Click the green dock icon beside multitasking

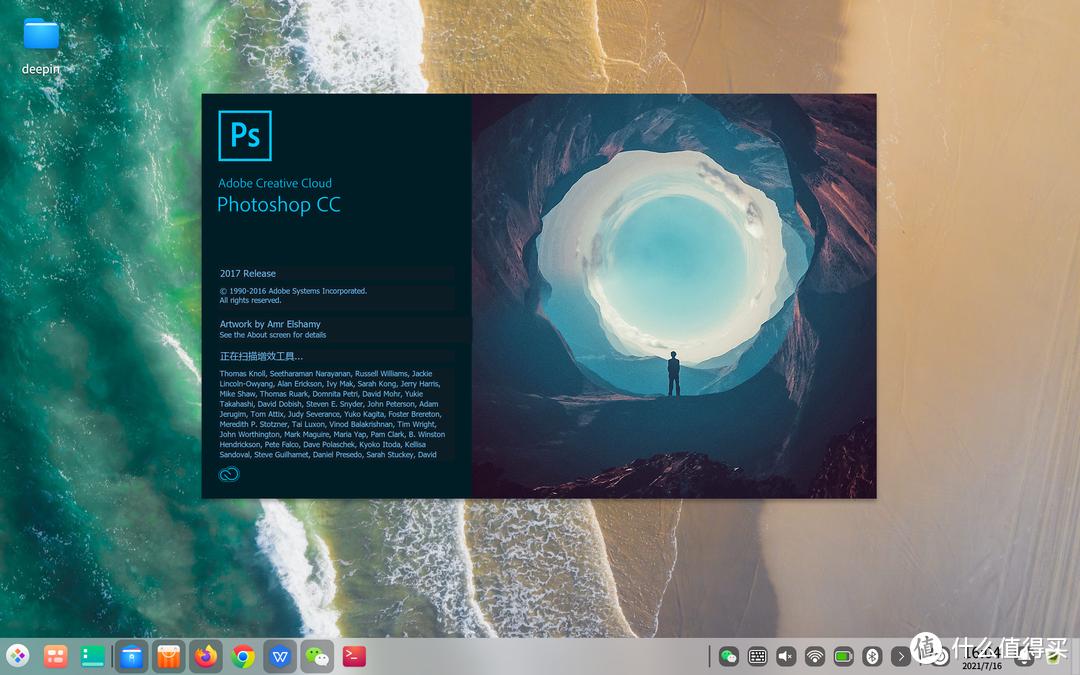point(92,656)
